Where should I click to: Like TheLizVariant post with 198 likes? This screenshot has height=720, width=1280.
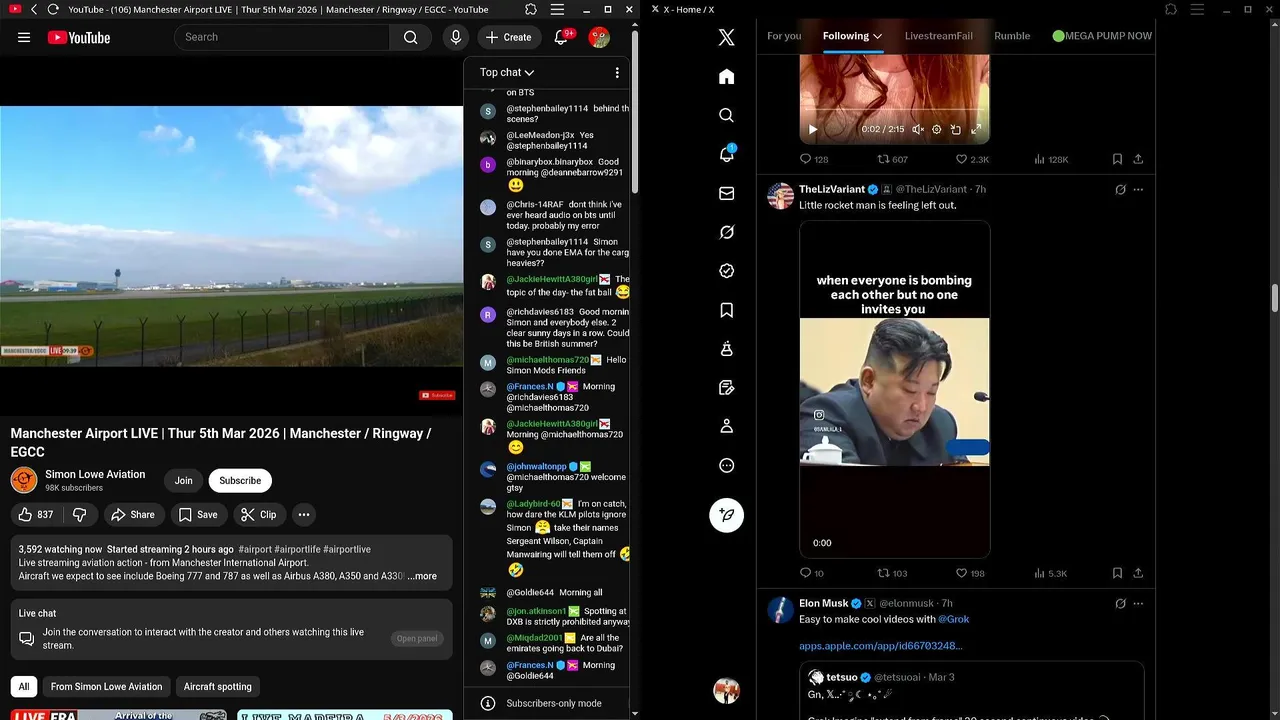click(x=970, y=573)
